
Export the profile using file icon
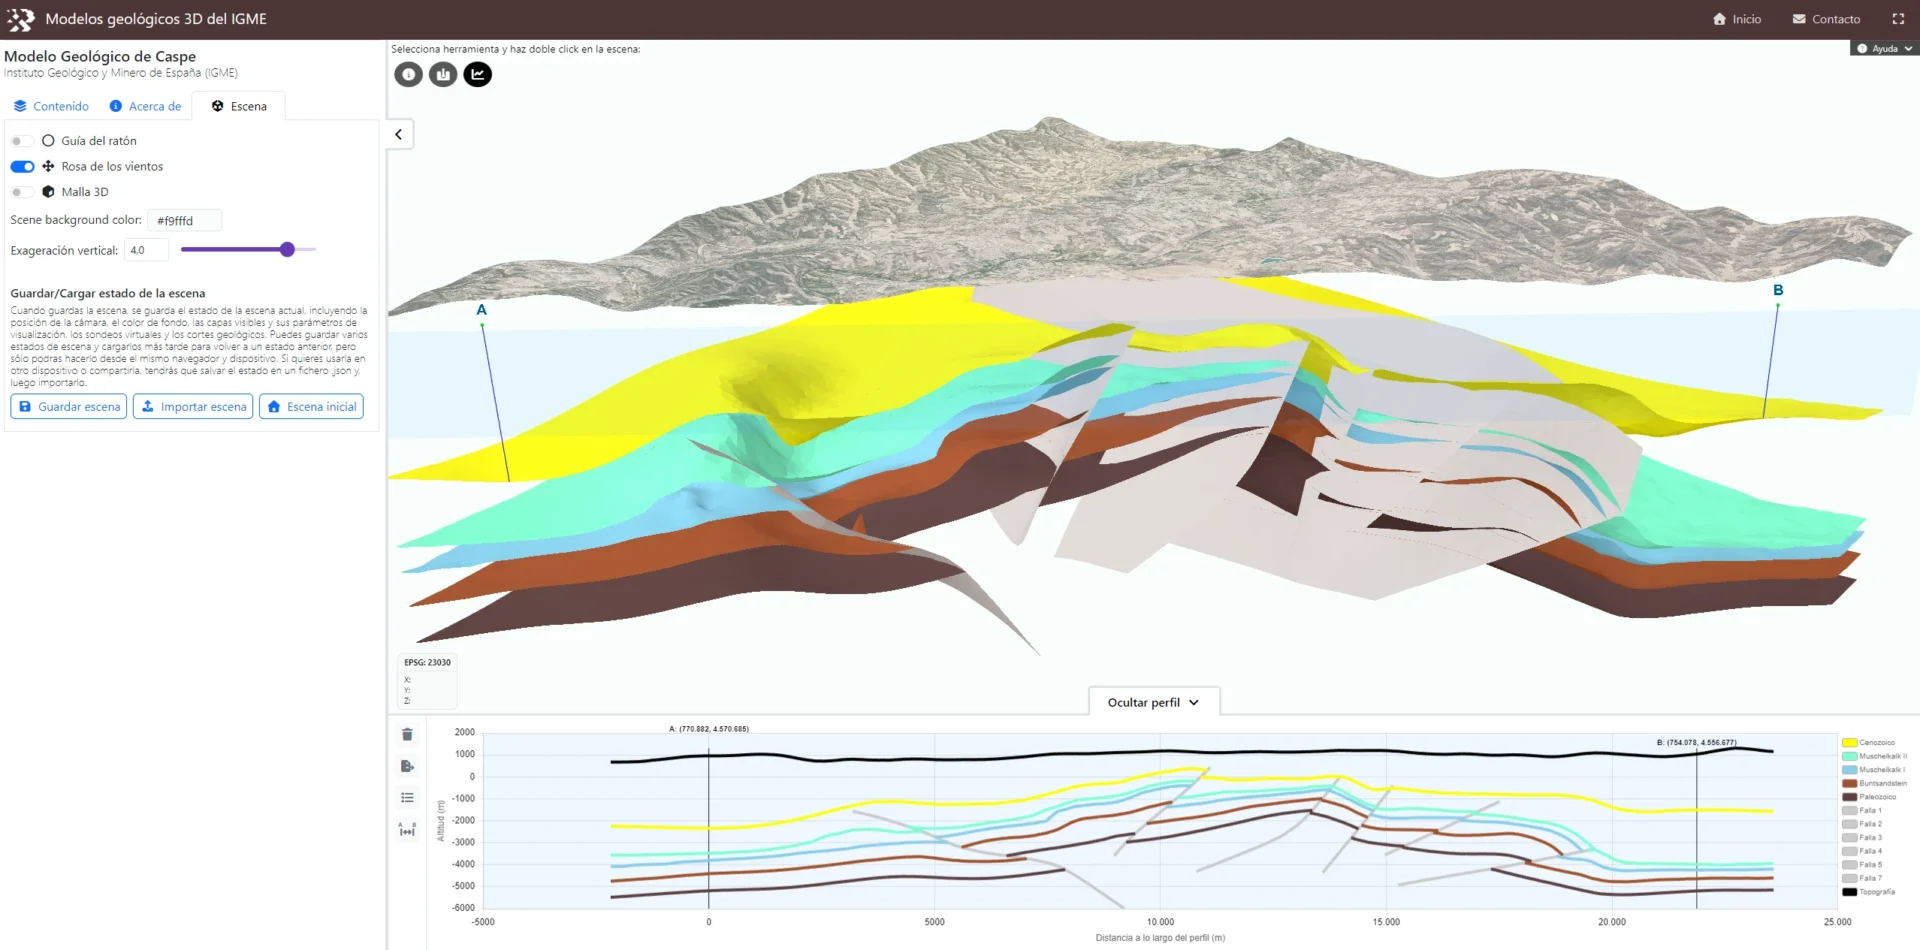[x=407, y=766]
